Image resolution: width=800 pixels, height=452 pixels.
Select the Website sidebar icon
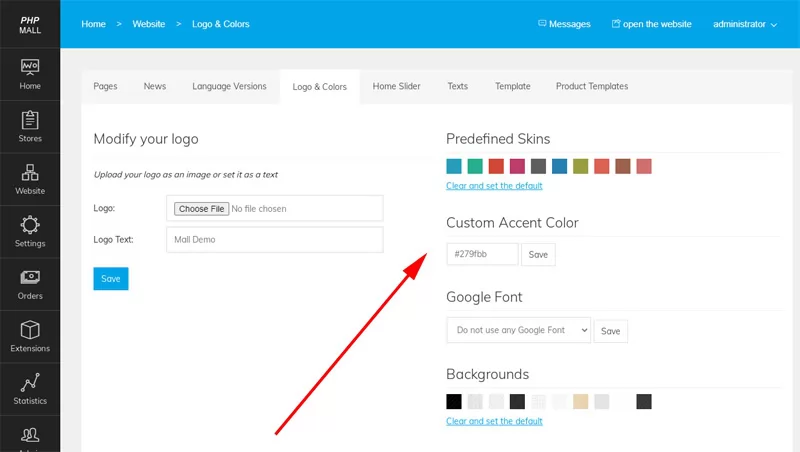click(30, 172)
